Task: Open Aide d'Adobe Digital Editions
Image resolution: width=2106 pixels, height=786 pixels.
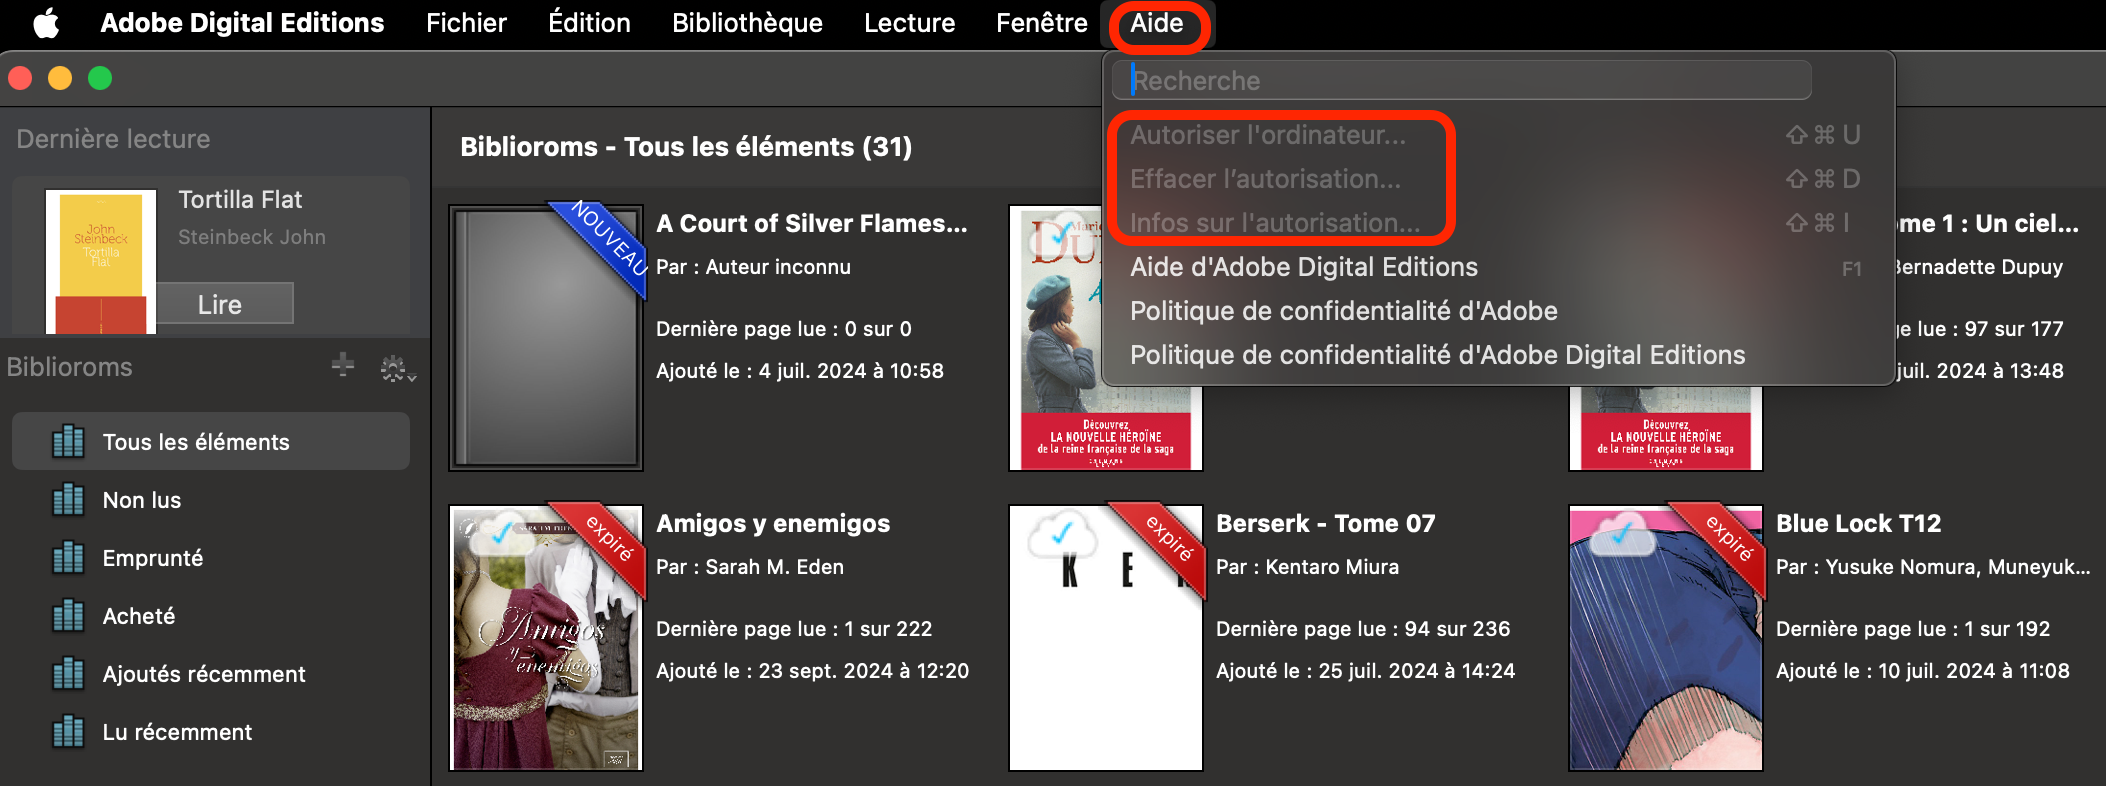Action: point(1498,267)
